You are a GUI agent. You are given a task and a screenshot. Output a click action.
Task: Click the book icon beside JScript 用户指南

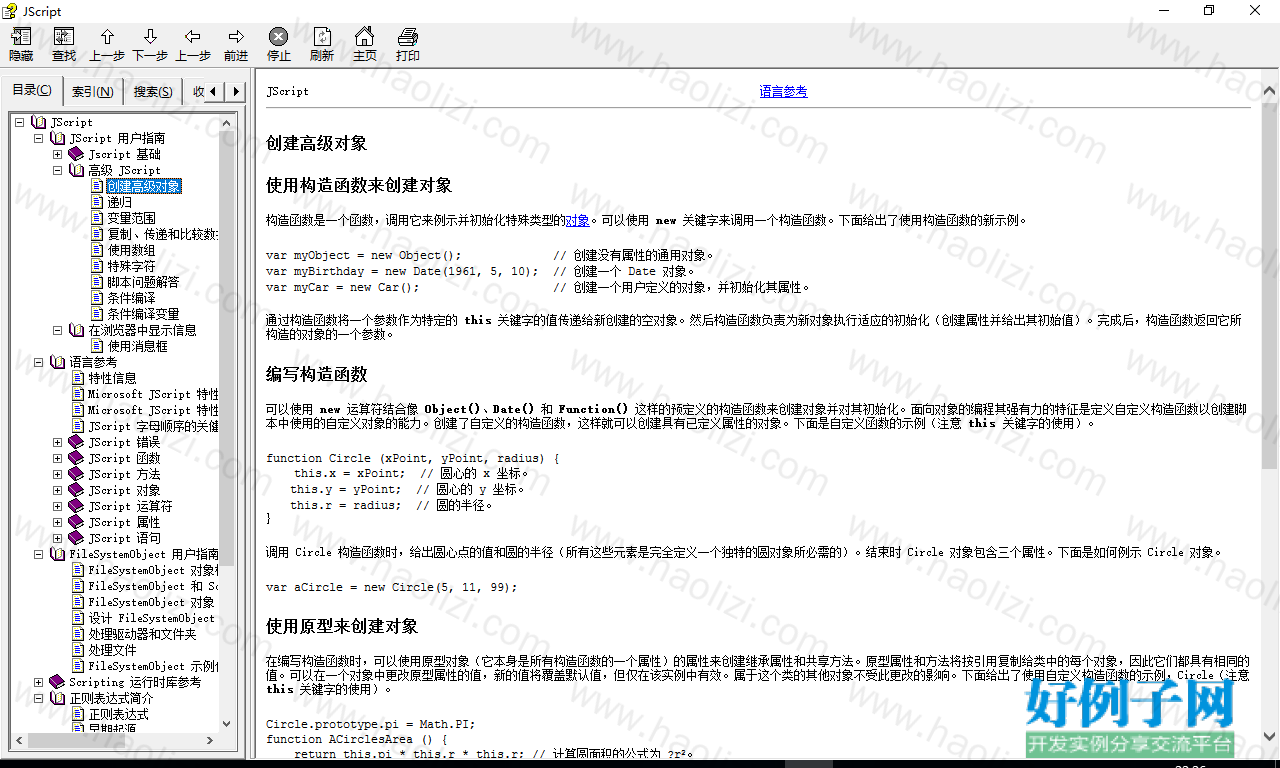coord(57,138)
